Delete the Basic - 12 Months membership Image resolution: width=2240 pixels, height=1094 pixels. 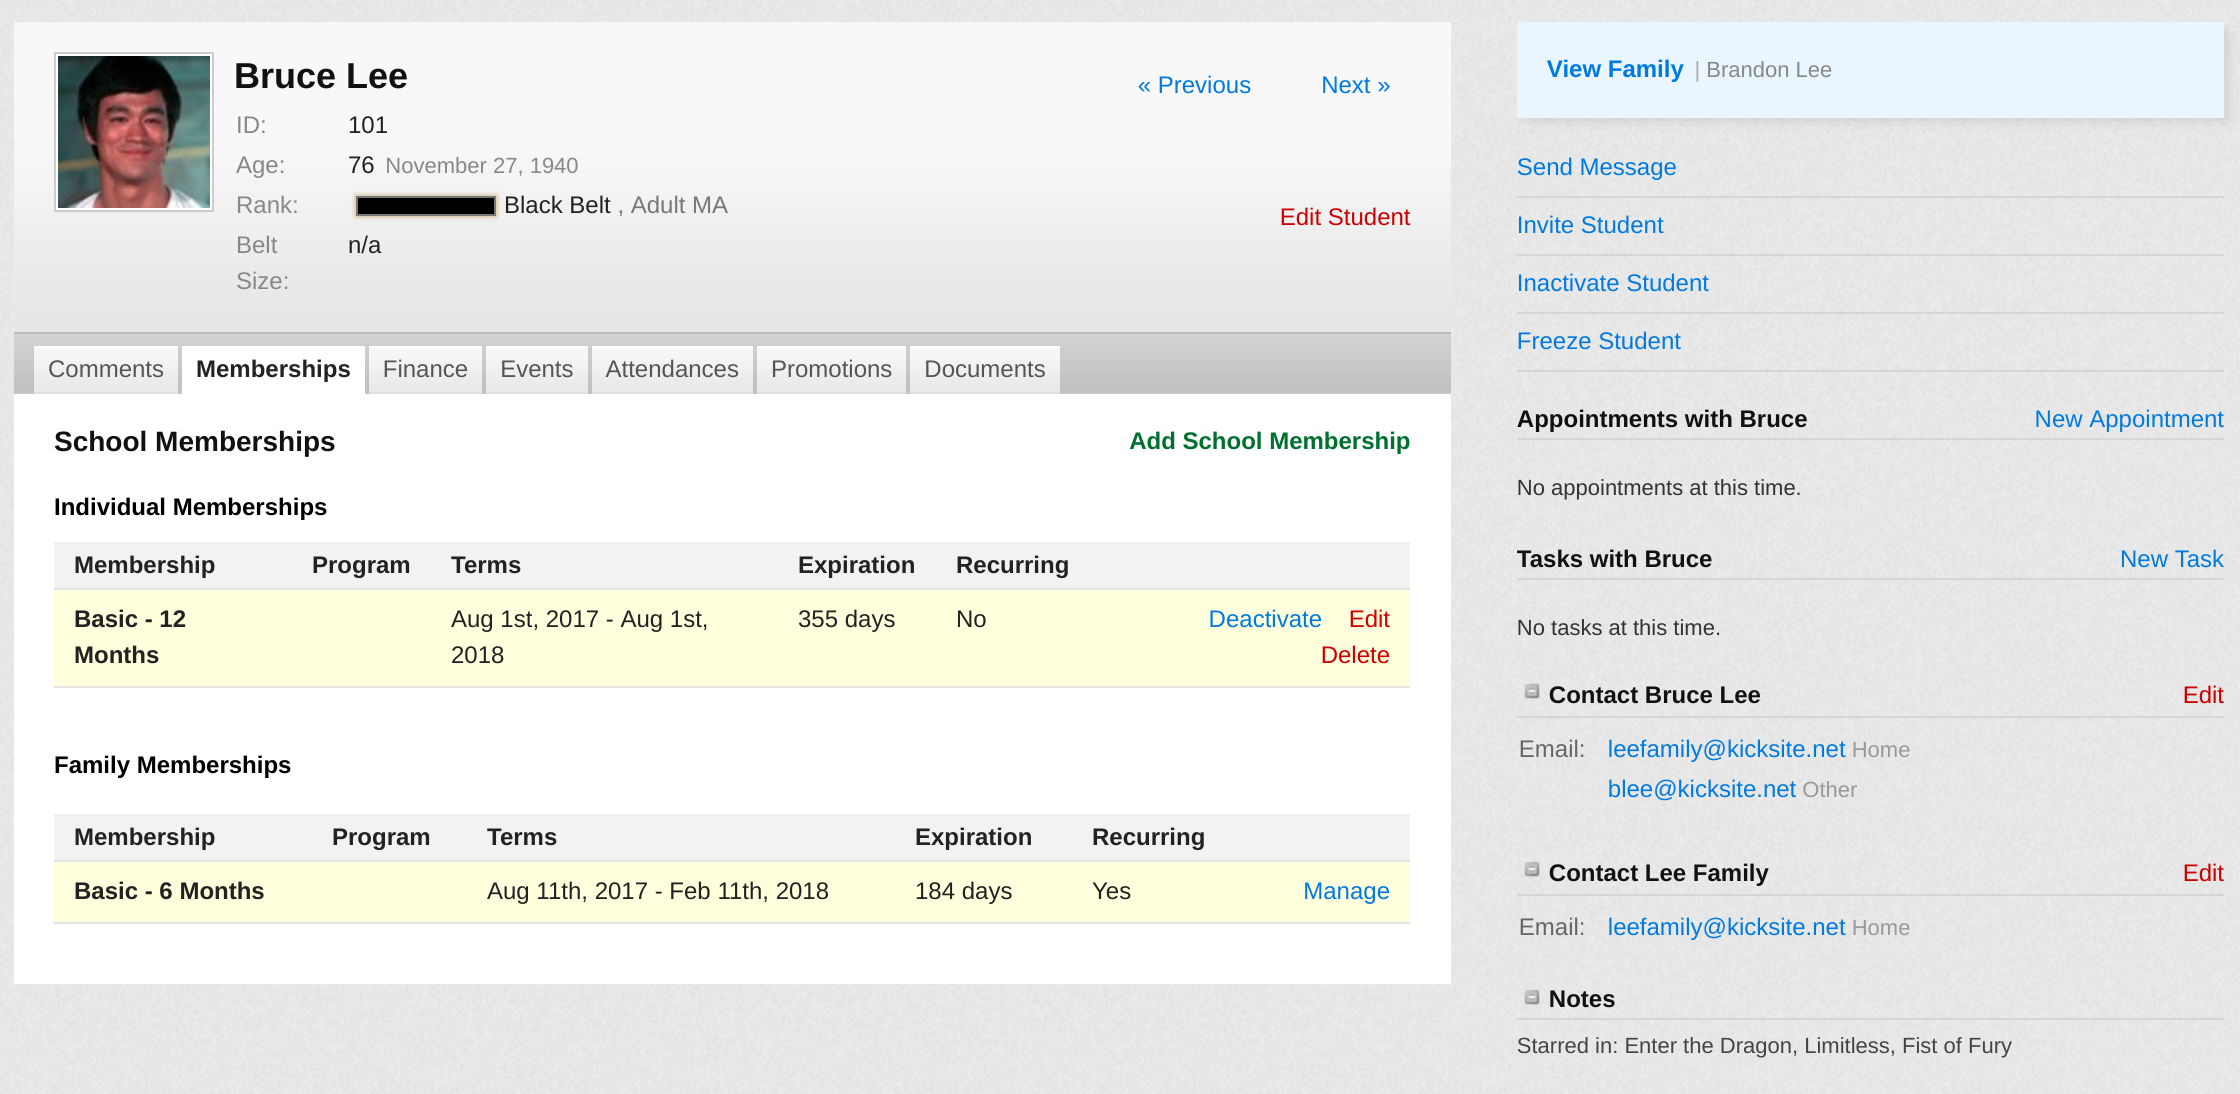point(1354,655)
